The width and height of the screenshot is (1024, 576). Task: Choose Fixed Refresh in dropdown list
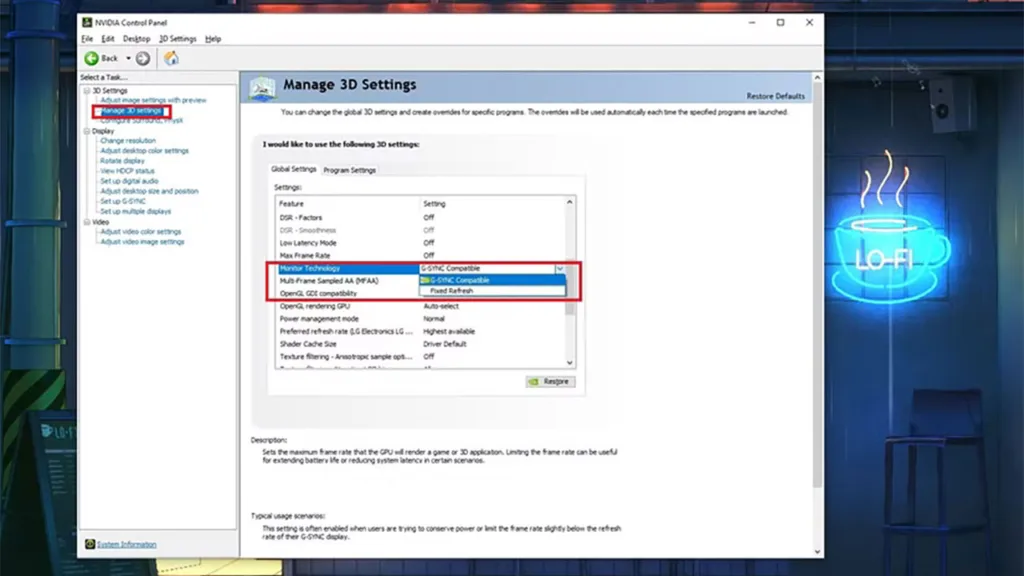coord(492,291)
